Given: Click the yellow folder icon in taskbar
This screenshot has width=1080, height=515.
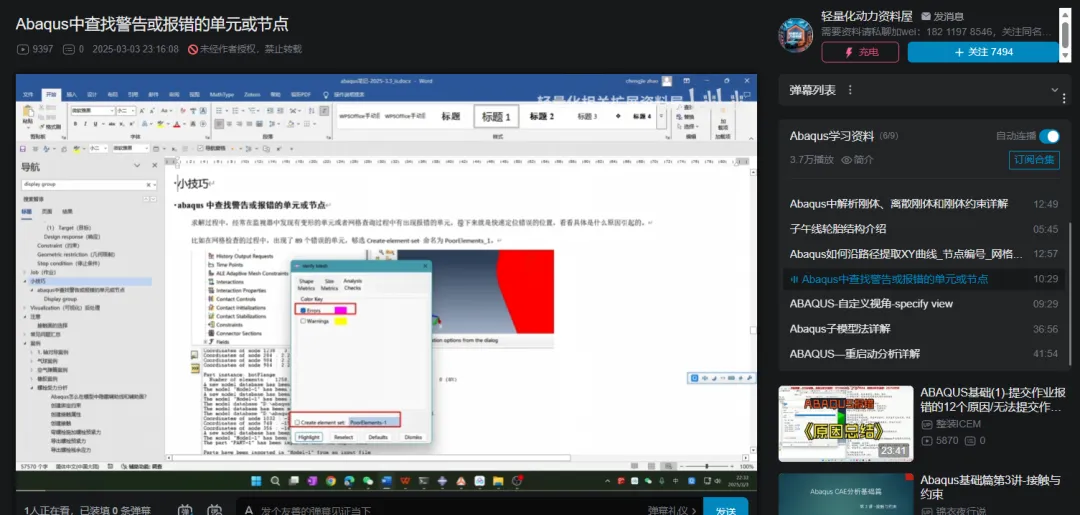Looking at the screenshot, I should [x=498, y=480].
